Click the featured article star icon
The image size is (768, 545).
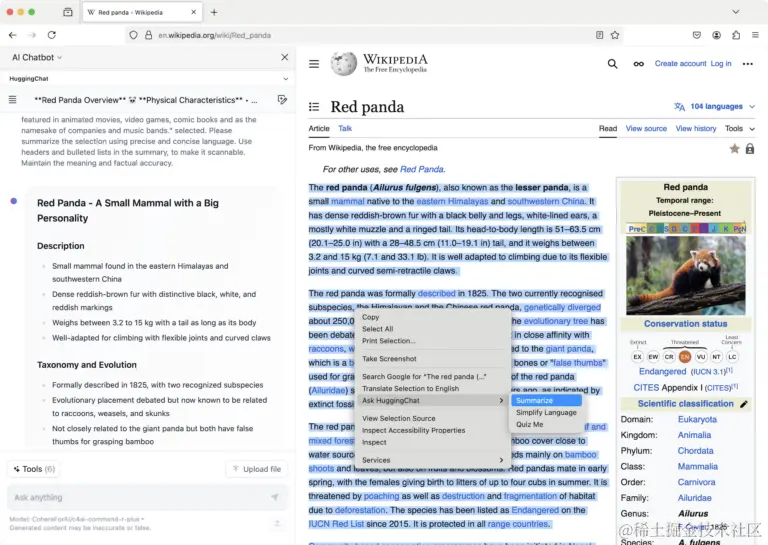pyautogui.click(x=734, y=148)
